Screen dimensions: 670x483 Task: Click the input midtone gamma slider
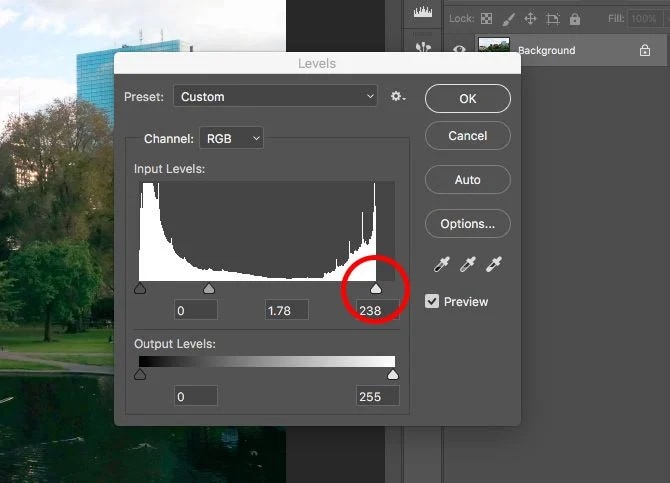209,289
